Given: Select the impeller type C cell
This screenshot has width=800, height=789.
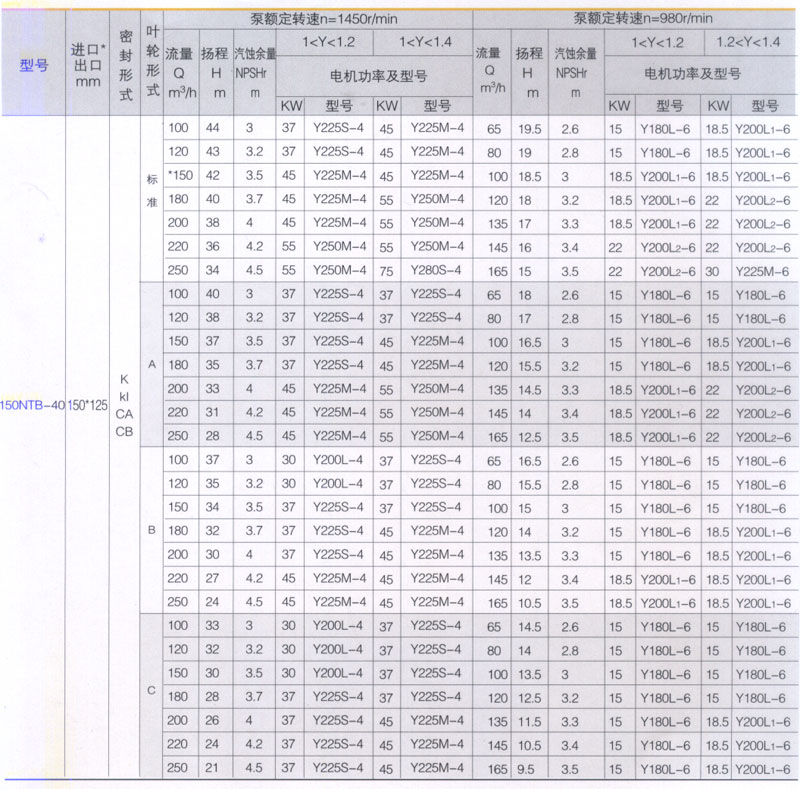Looking at the screenshot, I should tap(152, 692).
